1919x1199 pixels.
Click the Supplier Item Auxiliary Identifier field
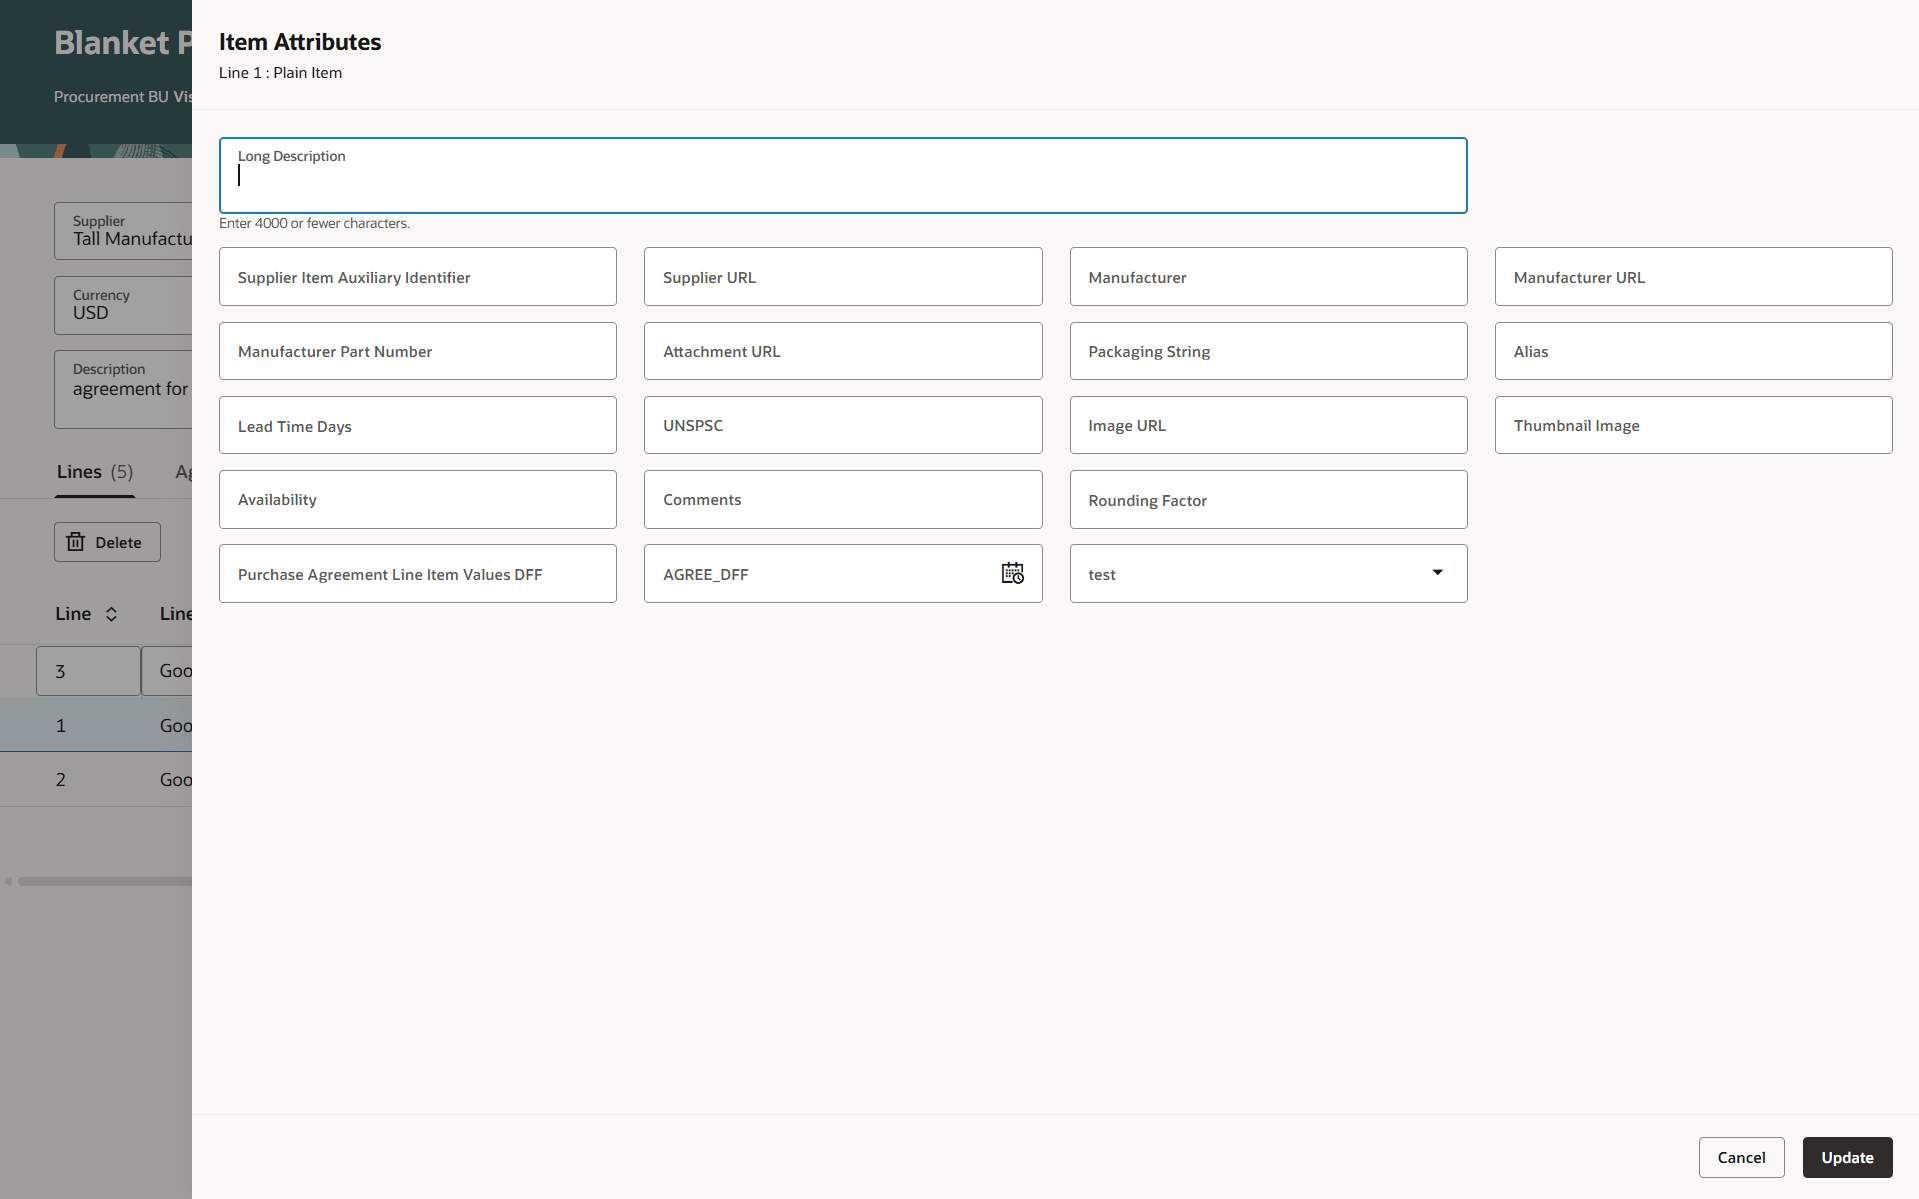418,277
